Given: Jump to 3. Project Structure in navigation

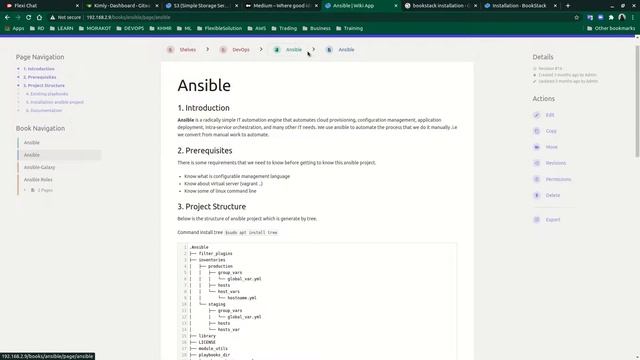Looking at the screenshot, I should click(44, 86).
